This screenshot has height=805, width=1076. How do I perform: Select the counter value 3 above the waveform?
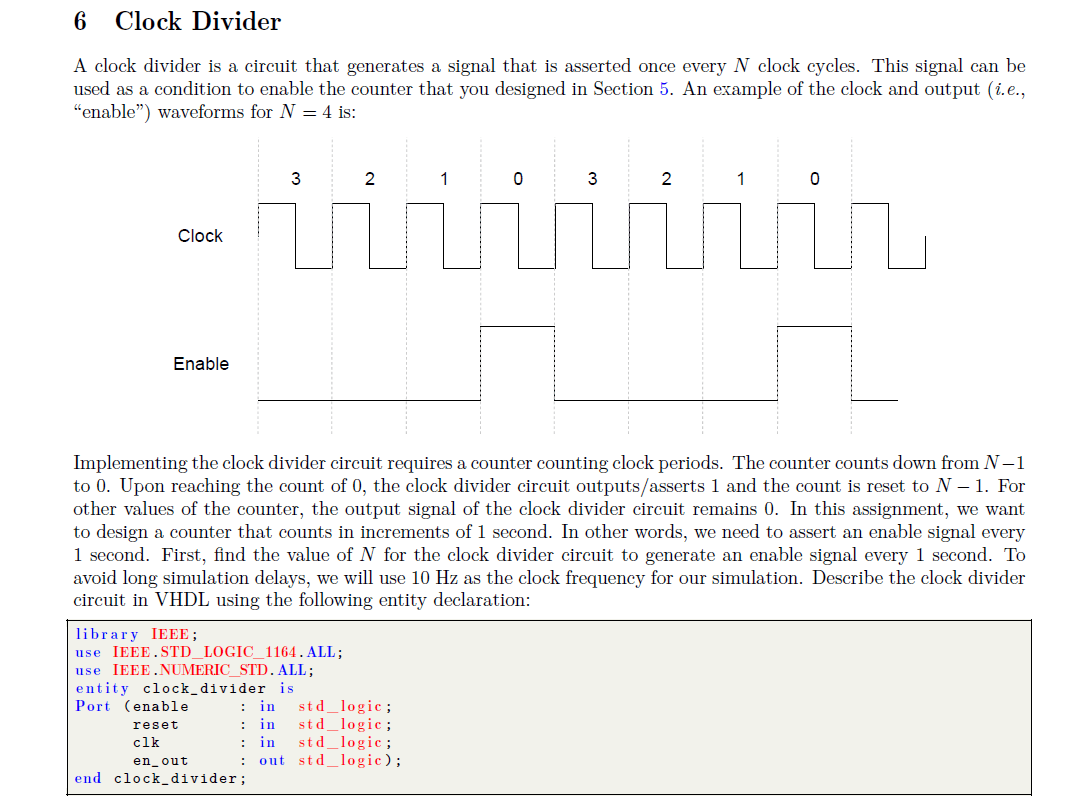pyautogui.click(x=295, y=179)
